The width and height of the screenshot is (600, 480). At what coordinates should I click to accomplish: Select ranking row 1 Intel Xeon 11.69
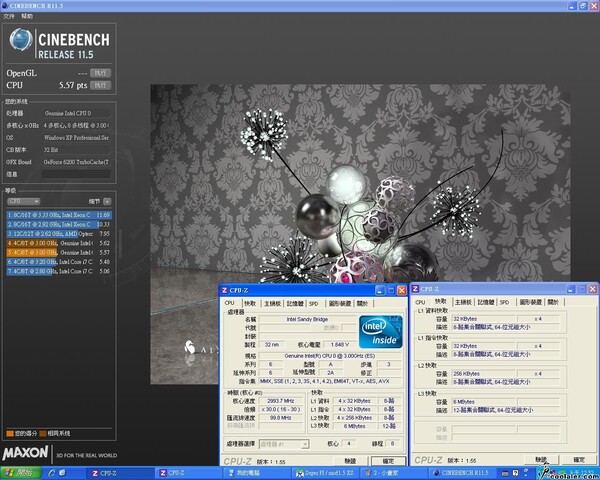pyautogui.click(x=59, y=215)
